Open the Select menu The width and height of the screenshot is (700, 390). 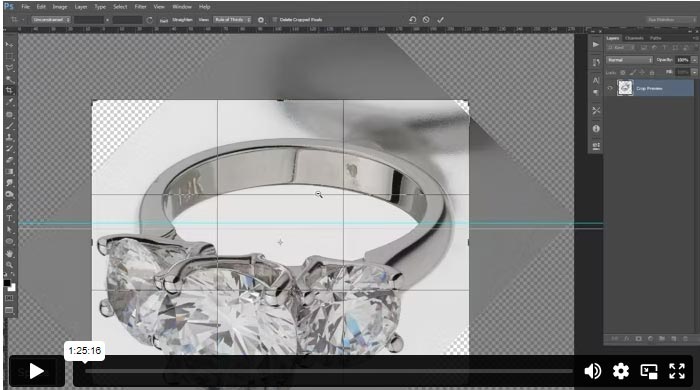(120, 7)
